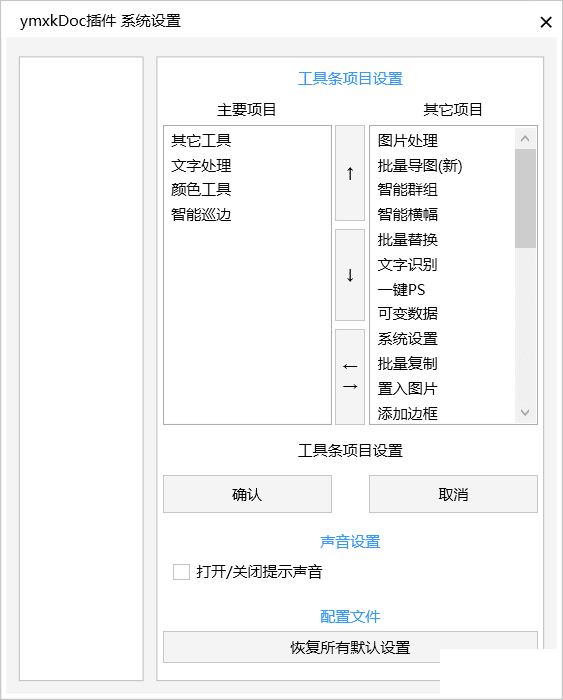Click the list scrollbar up arrow
The width and height of the screenshot is (563, 700).
click(525, 139)
